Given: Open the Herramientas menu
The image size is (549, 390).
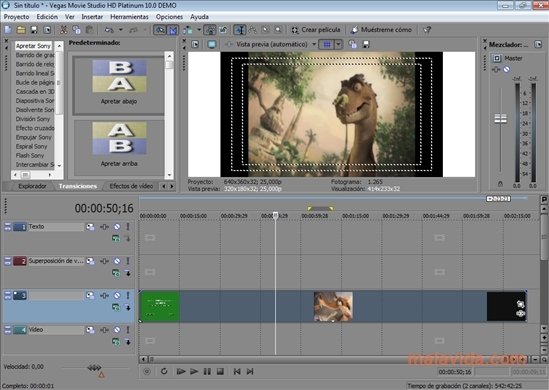Looking at the screenshot, I should pos(129,17).
